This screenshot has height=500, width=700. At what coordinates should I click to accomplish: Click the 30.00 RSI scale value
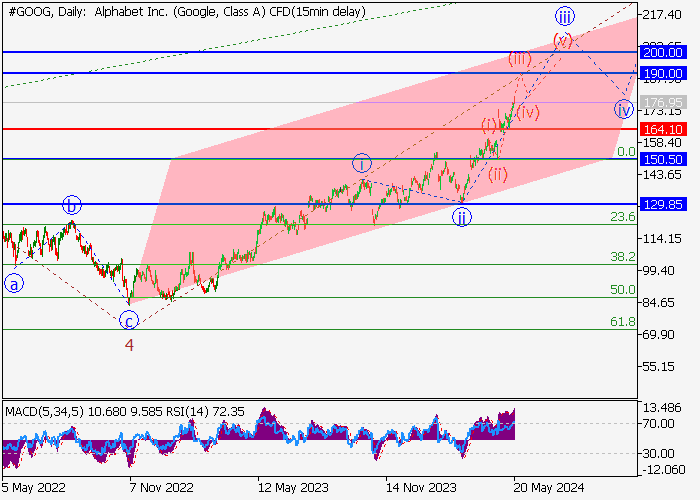pos(658,454)
